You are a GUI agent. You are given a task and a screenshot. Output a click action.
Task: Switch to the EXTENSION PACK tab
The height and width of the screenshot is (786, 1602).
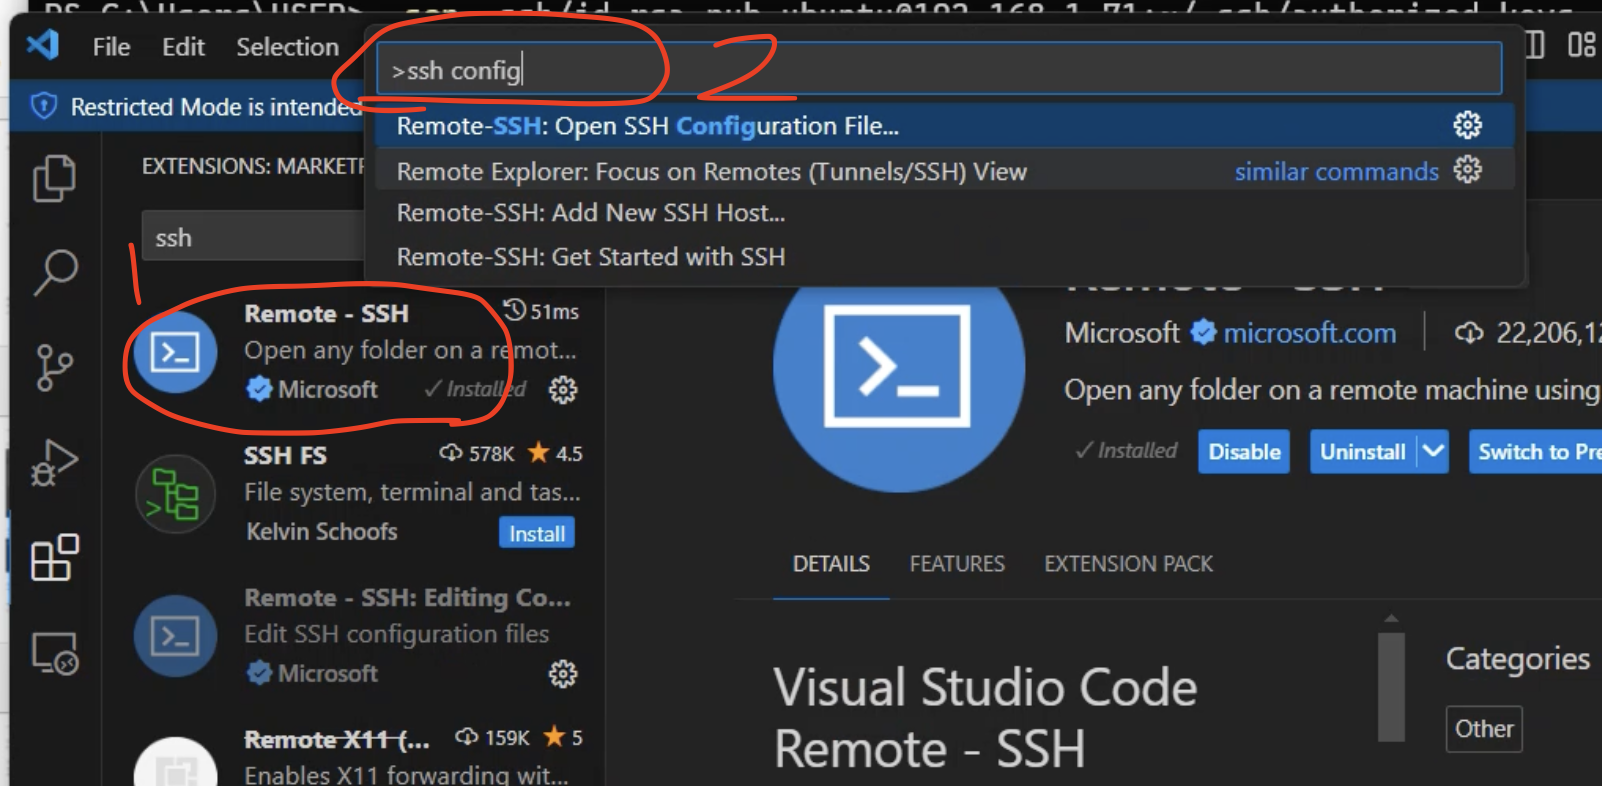click(1128, 564)
